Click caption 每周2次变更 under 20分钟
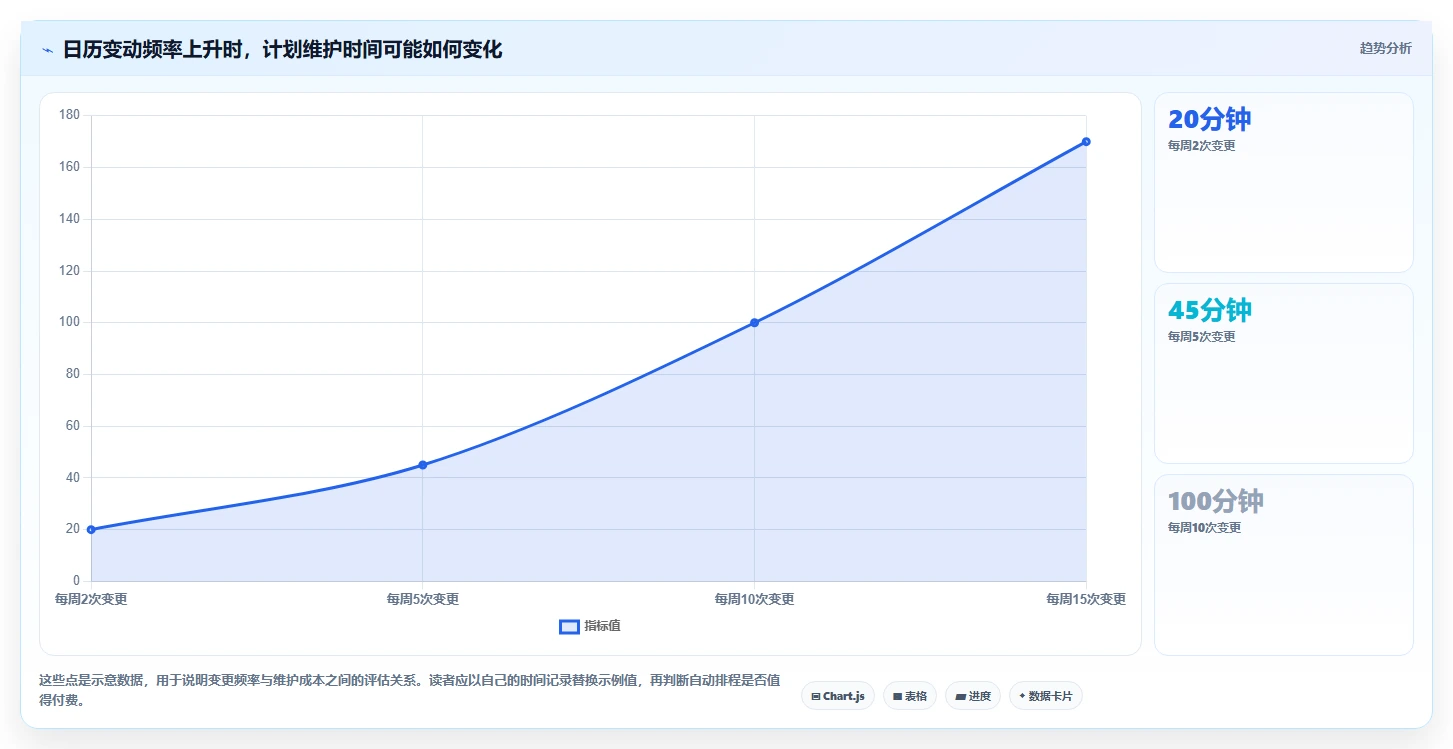This screenshot has height=749, width=1453. pos(1201,145)
